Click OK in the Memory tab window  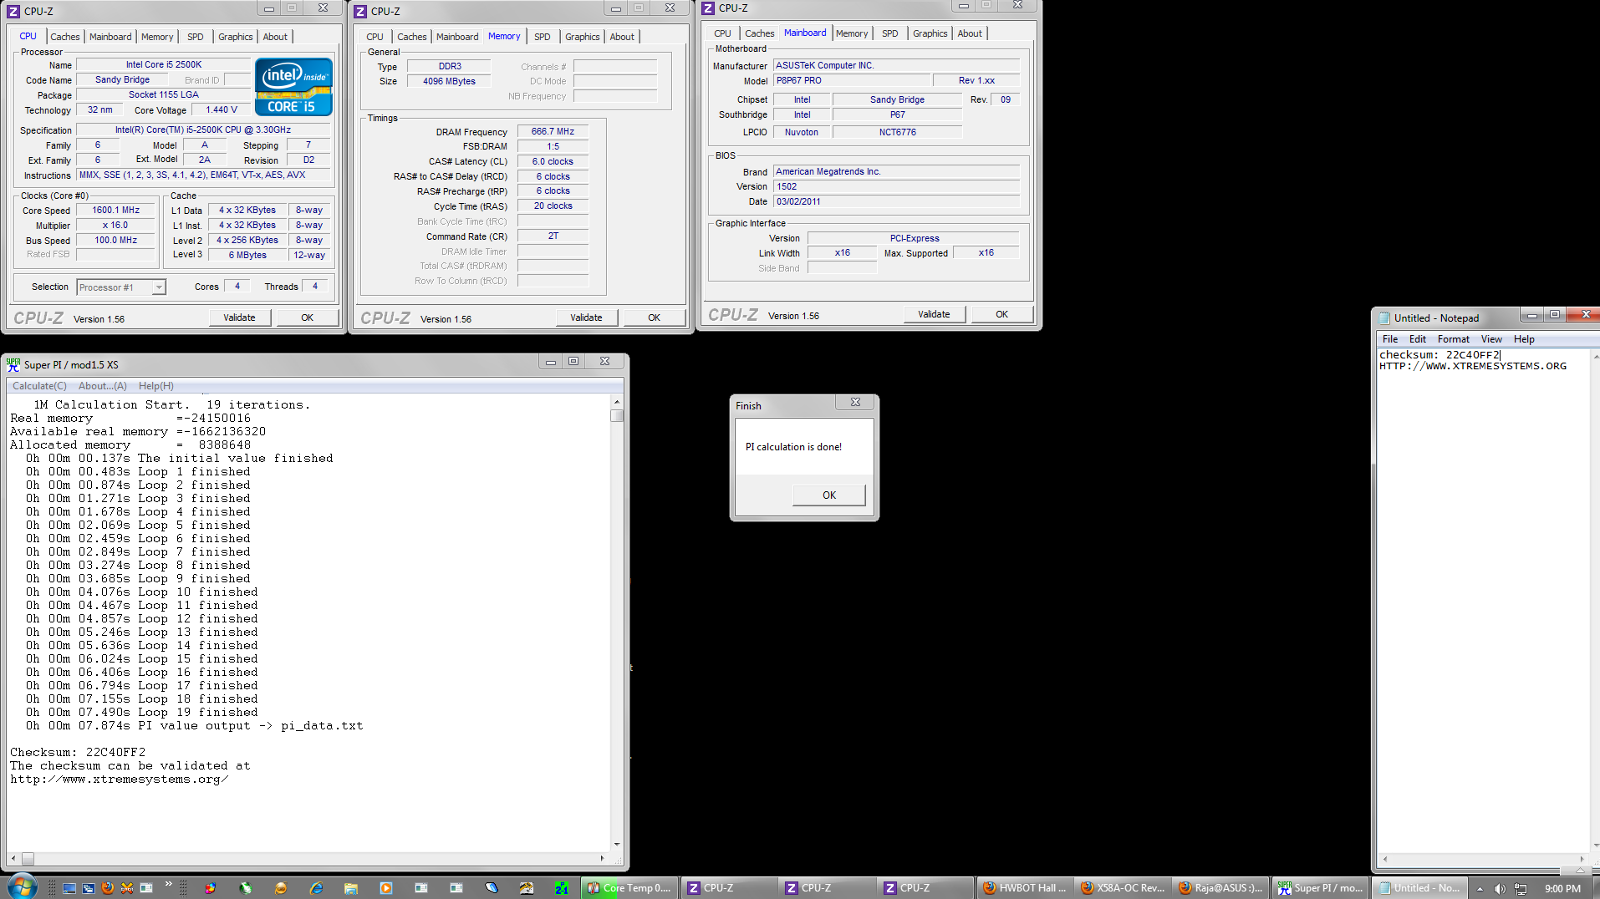pos(654,318)
